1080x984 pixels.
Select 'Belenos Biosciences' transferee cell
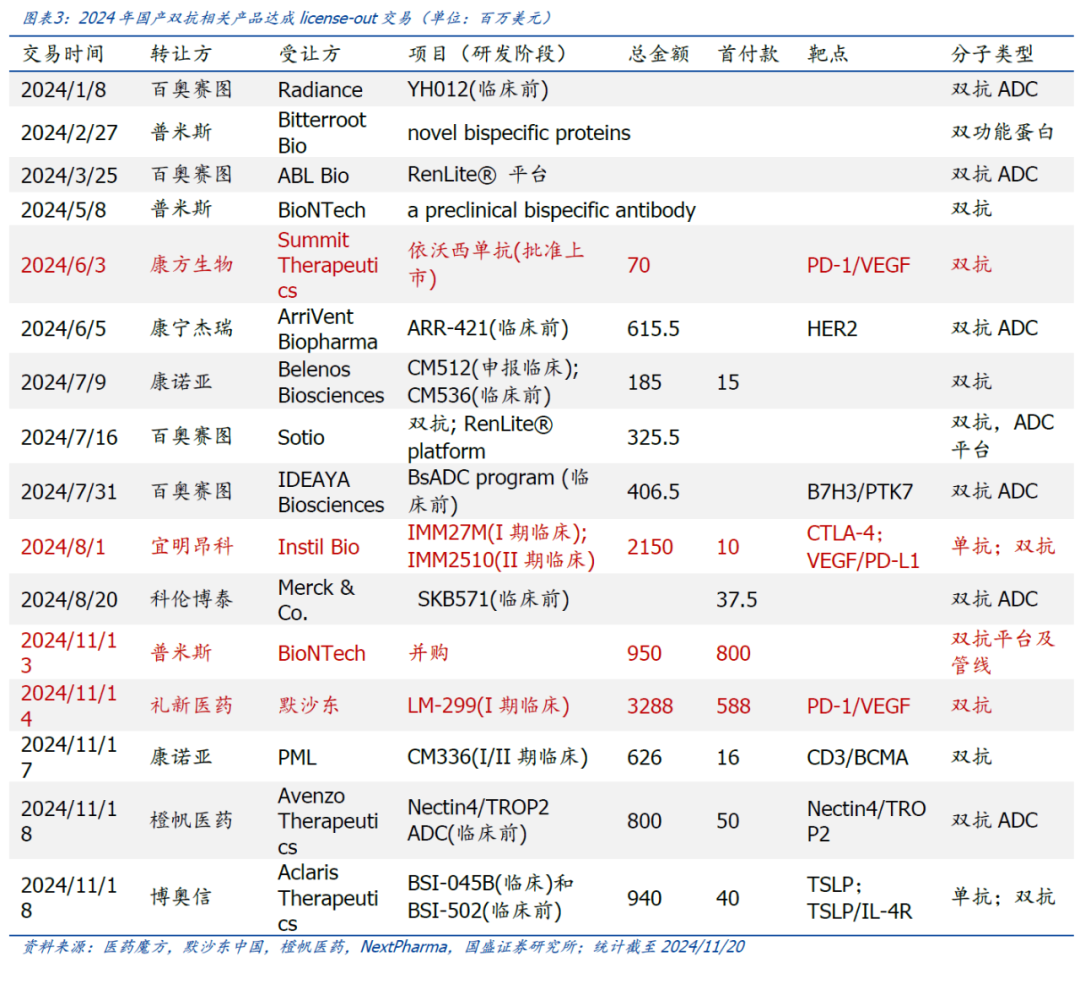click(x=331, y=381)
